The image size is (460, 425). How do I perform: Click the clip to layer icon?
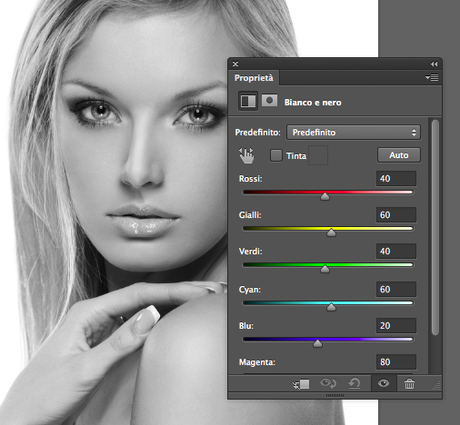click(x=301, y=384)
